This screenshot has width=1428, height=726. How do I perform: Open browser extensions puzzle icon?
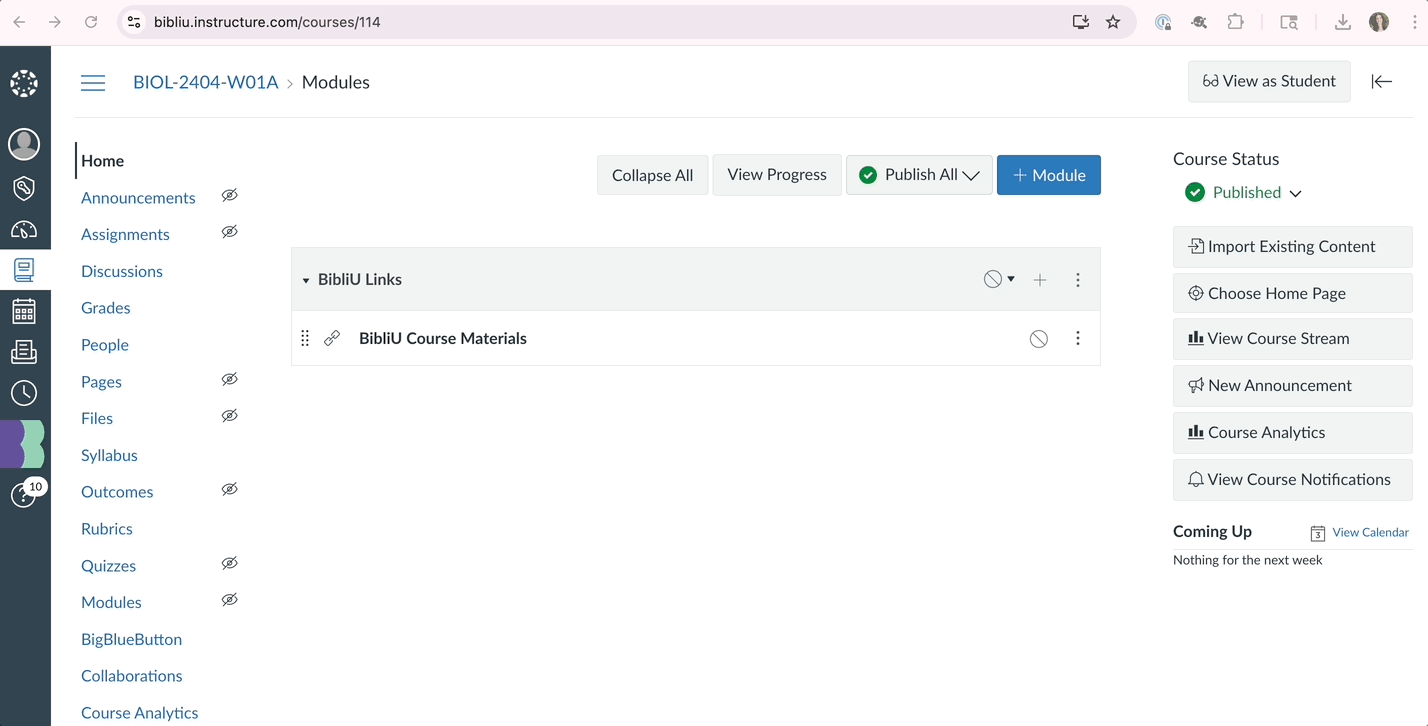point(1236,22)
